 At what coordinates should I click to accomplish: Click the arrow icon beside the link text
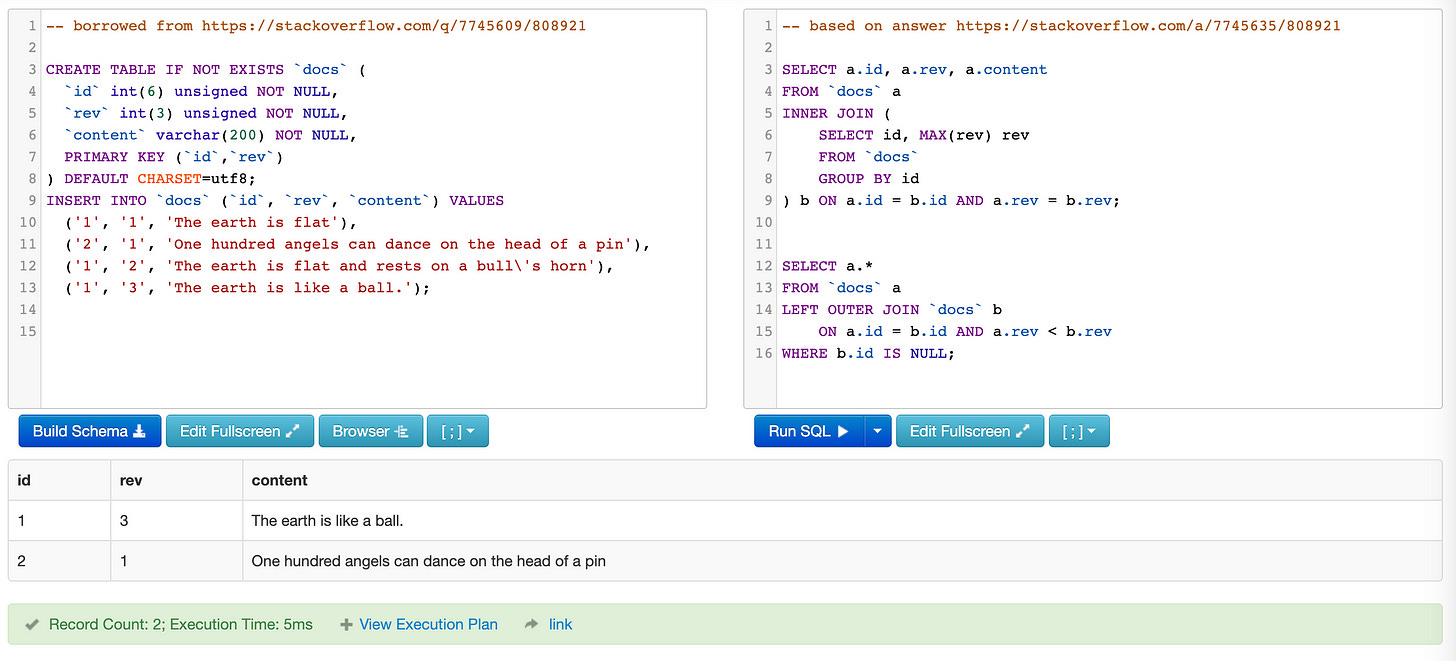point(530,623)
